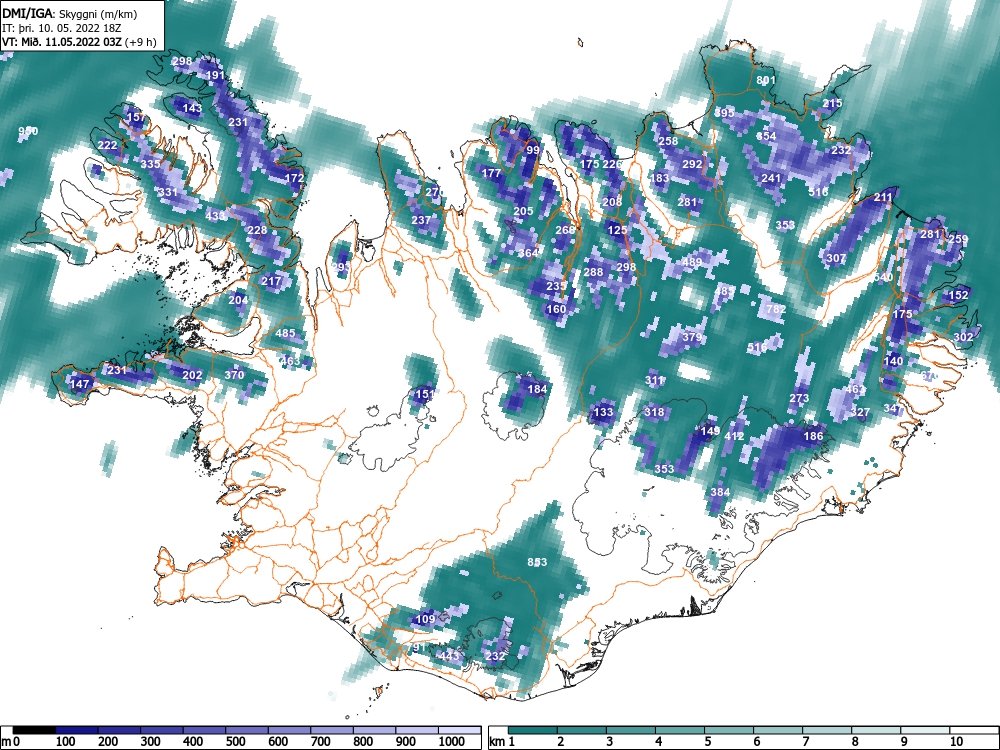Click the visibility value 485
The image size is (1000, 750).
click(285, 333)
